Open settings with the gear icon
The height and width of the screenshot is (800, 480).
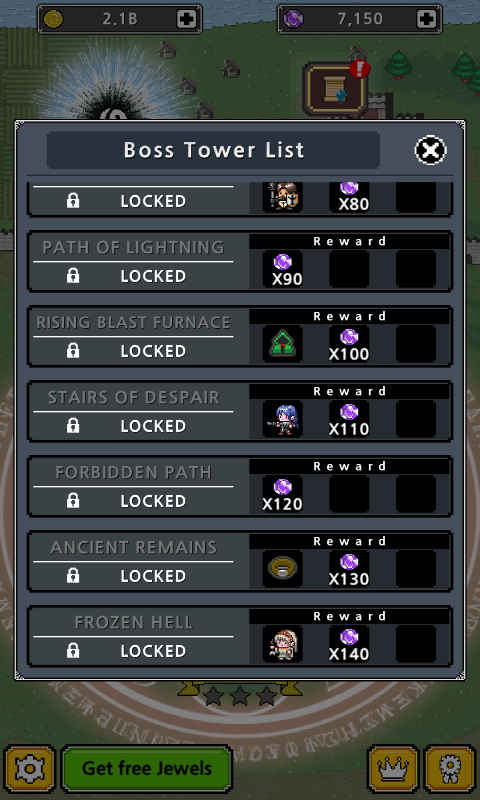(30, 769)
